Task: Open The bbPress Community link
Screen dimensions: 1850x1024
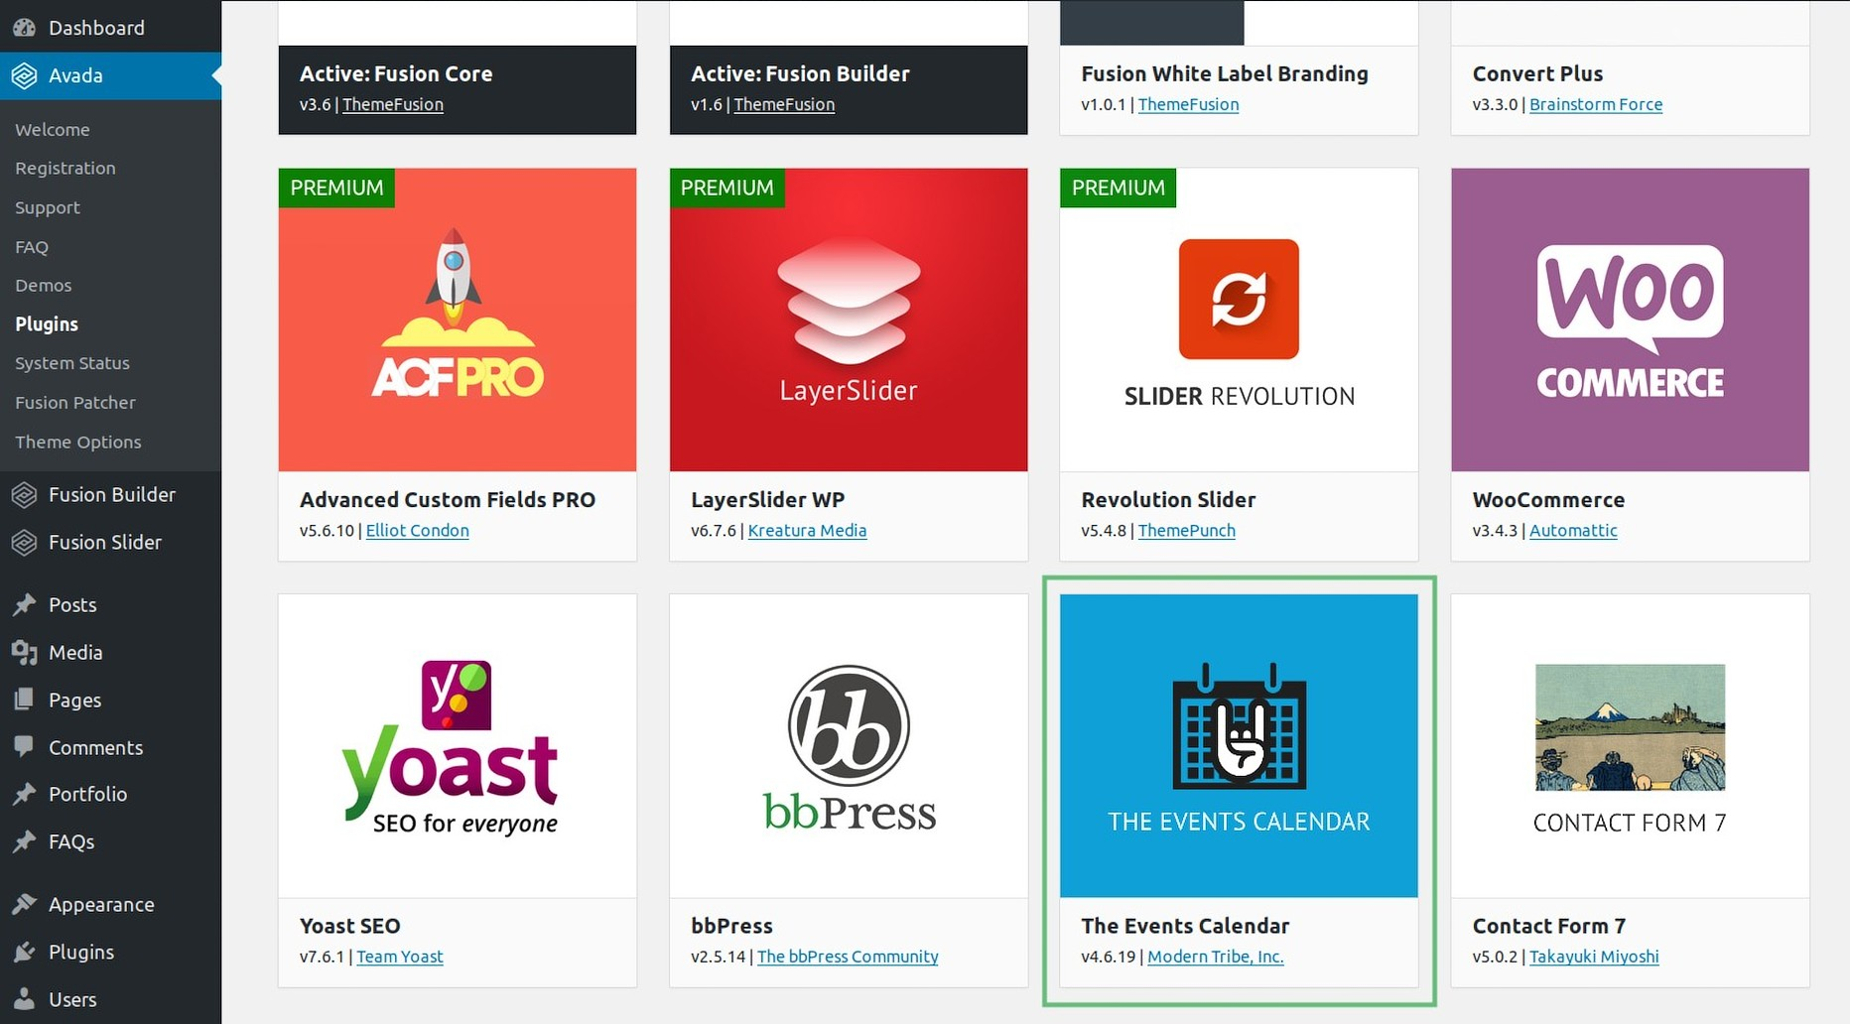Action: 847,956
